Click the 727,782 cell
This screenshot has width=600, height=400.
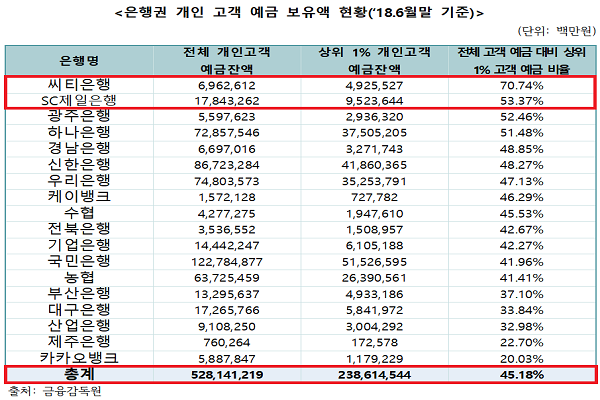375,197
